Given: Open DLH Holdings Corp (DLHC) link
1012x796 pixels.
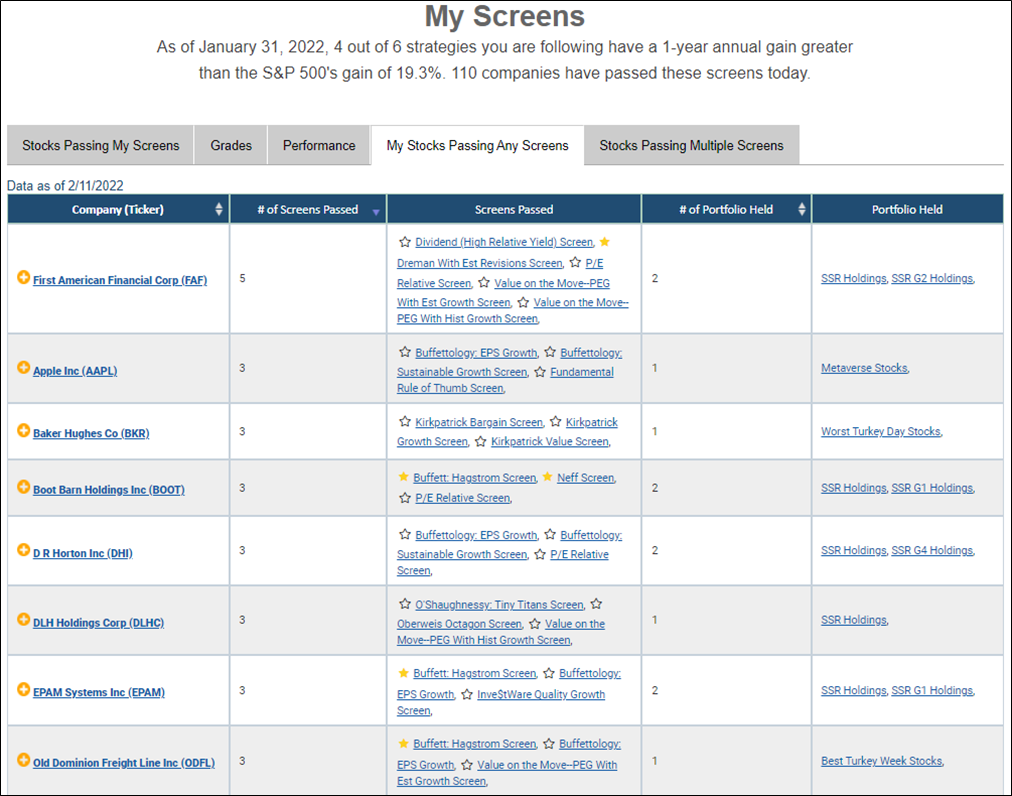Looking at the screenshot, I should pos(99,622).
